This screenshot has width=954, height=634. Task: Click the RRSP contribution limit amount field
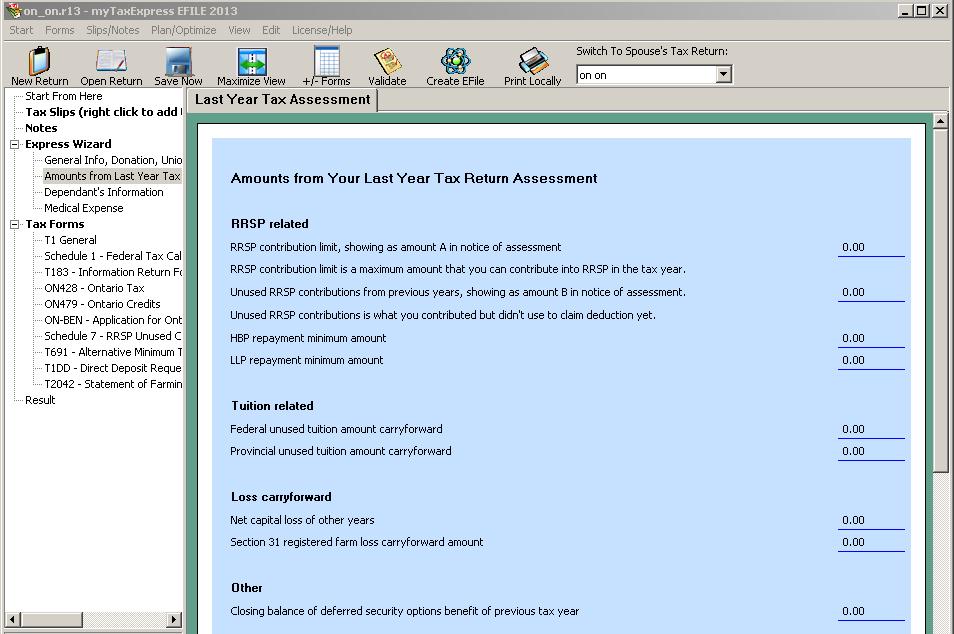(x=871, y=248)
